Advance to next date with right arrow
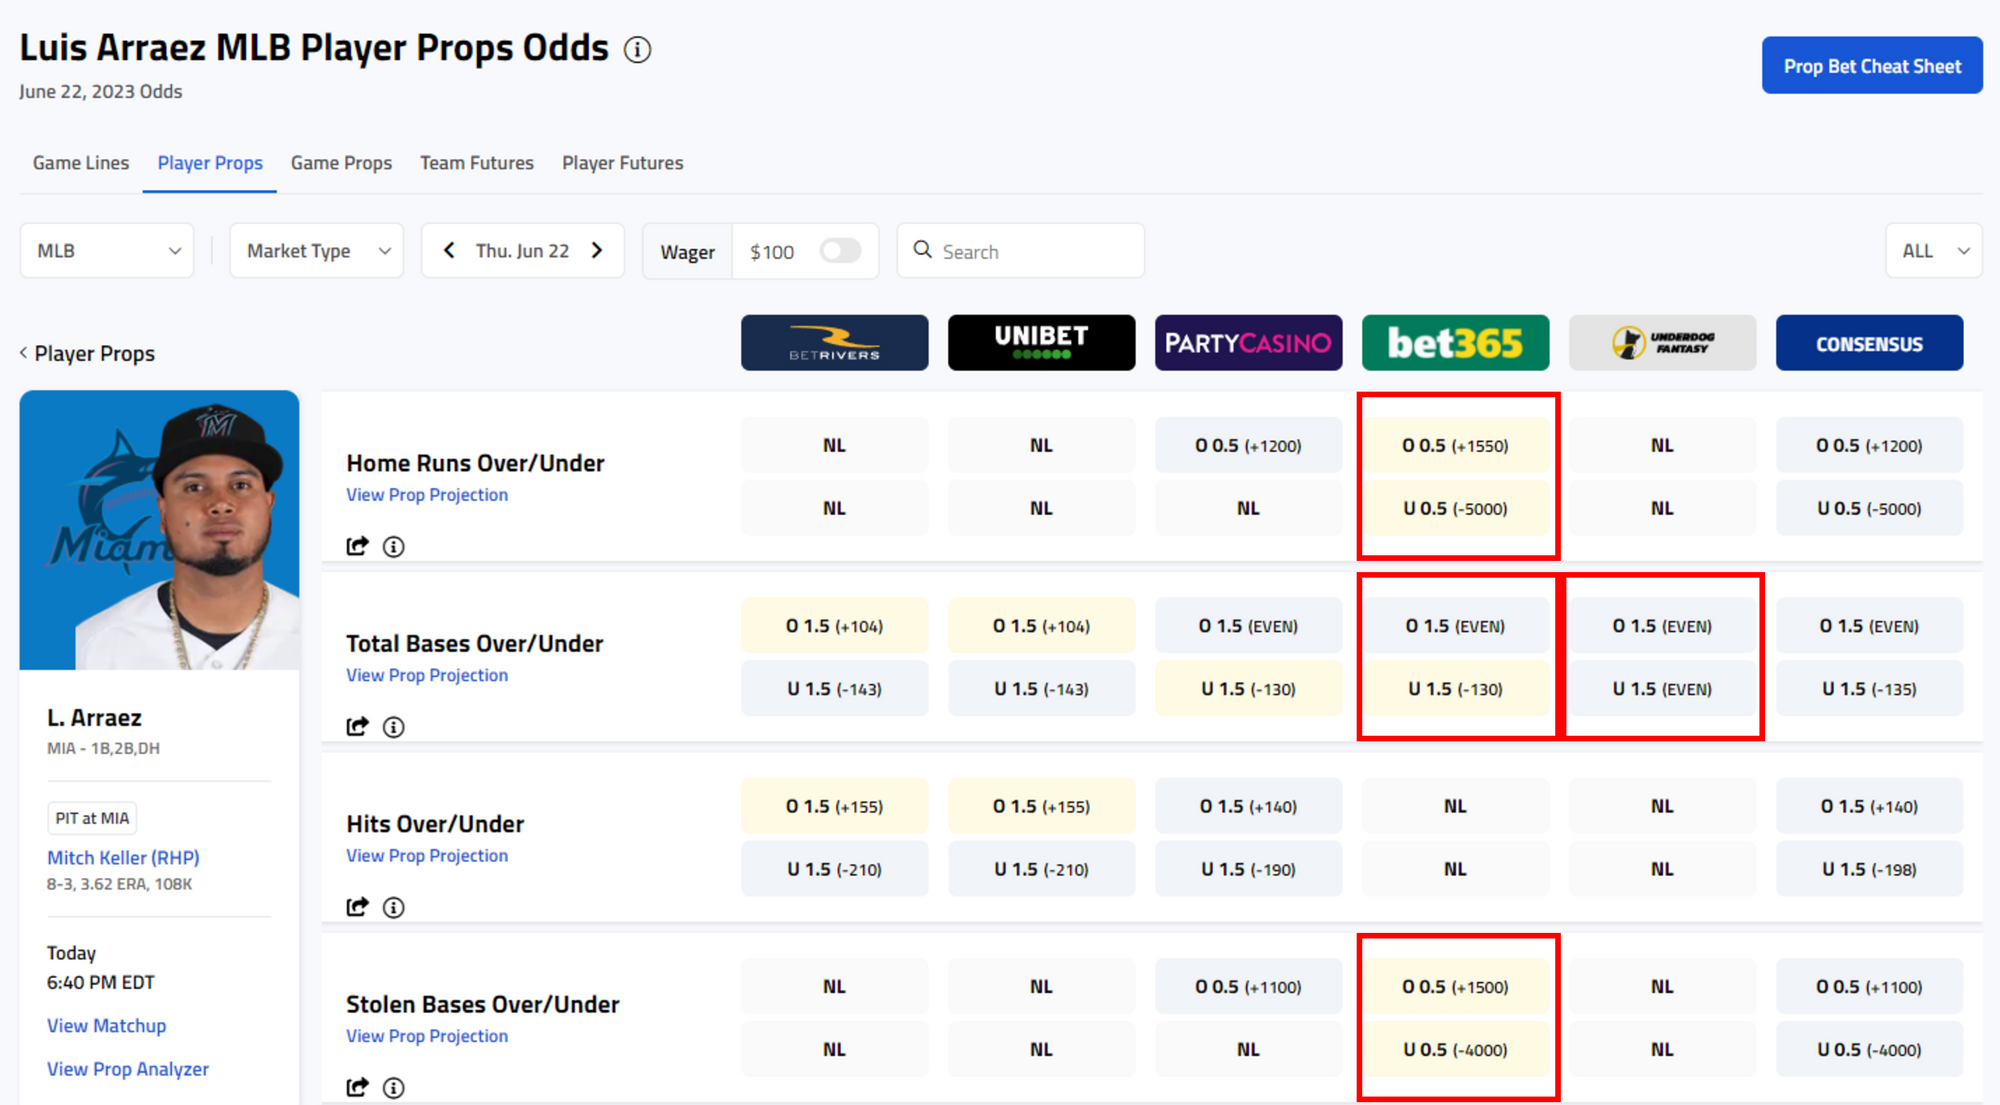This screenshot has width=2000, height=1105. click(597, 251)
